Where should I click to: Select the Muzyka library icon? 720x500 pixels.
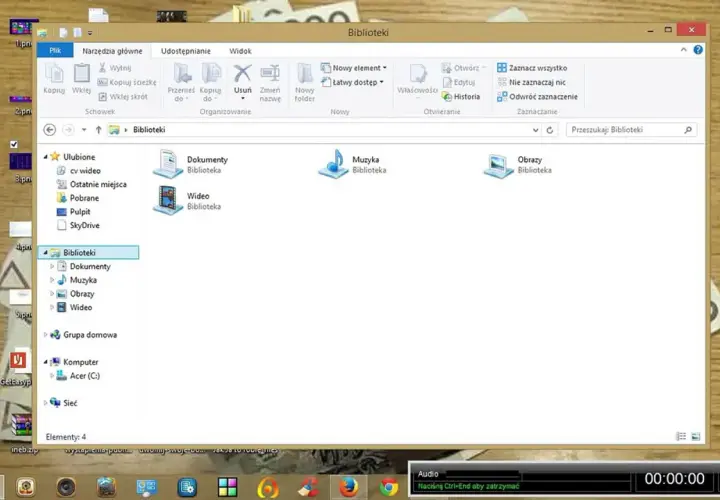[x=333, y=164]
